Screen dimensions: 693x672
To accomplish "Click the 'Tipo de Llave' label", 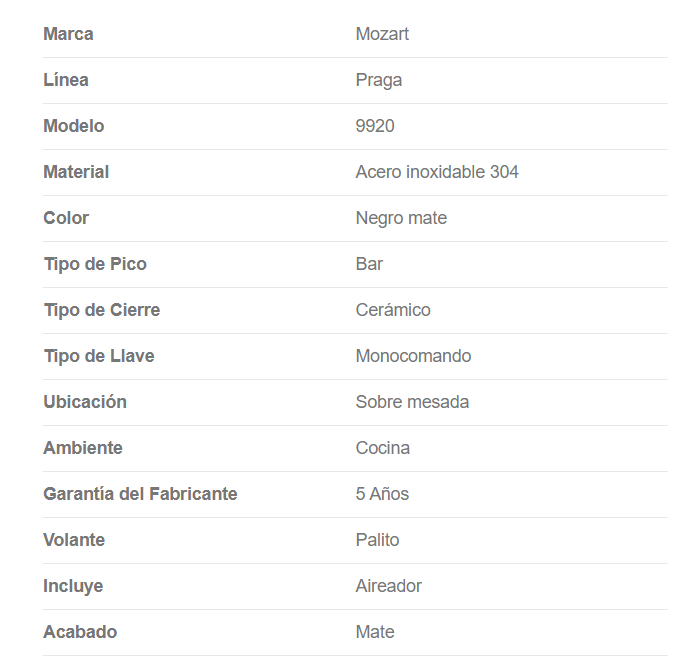I will click(99, 356).
